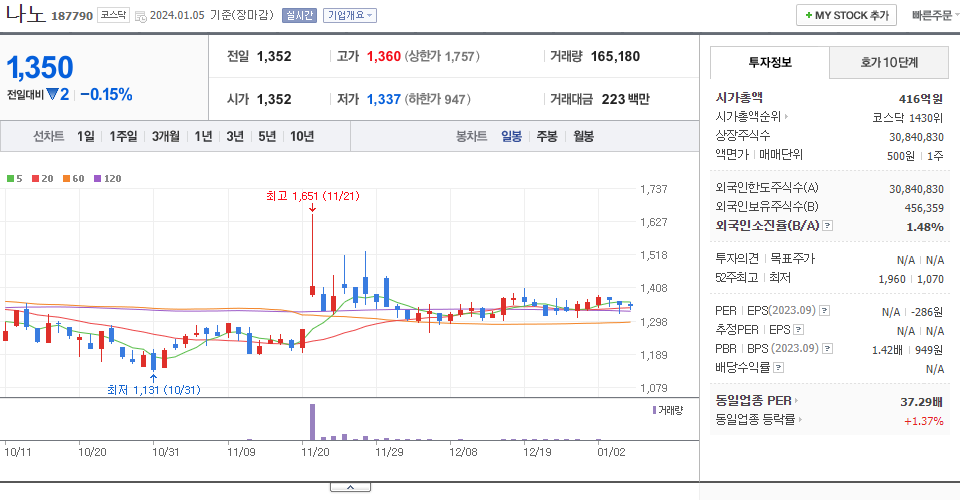Click the 코스닥 1430위 ranking value
The image size is (960, 500).
coord(907,118)
